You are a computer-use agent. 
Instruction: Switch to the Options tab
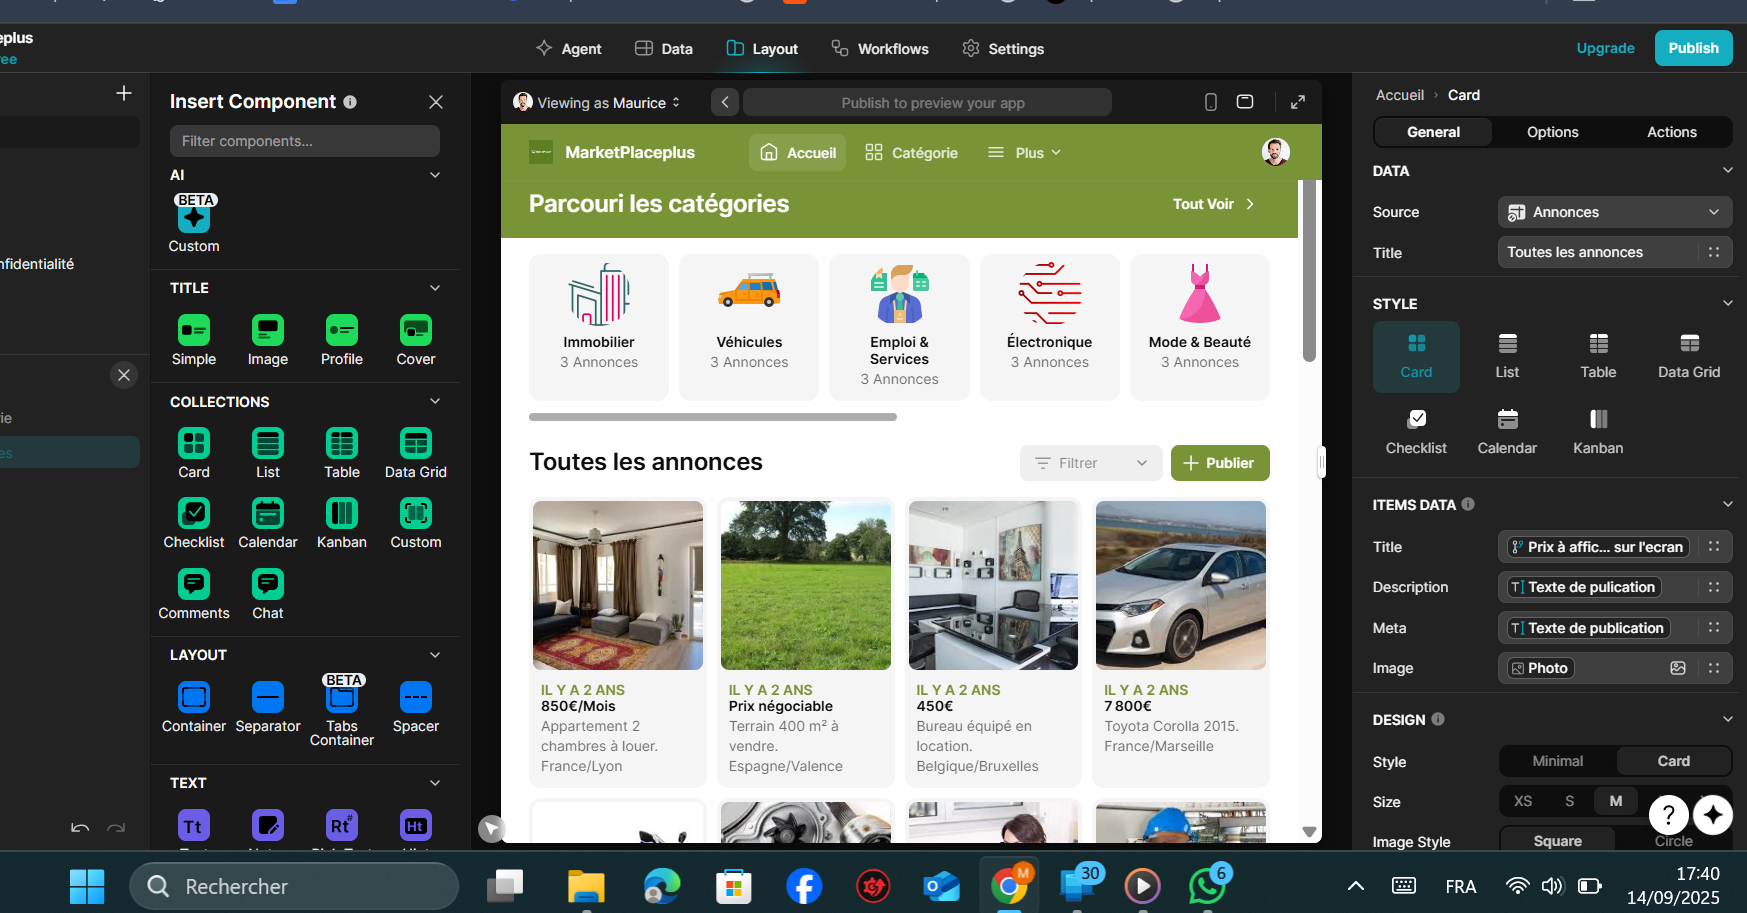pos(1552,132)
